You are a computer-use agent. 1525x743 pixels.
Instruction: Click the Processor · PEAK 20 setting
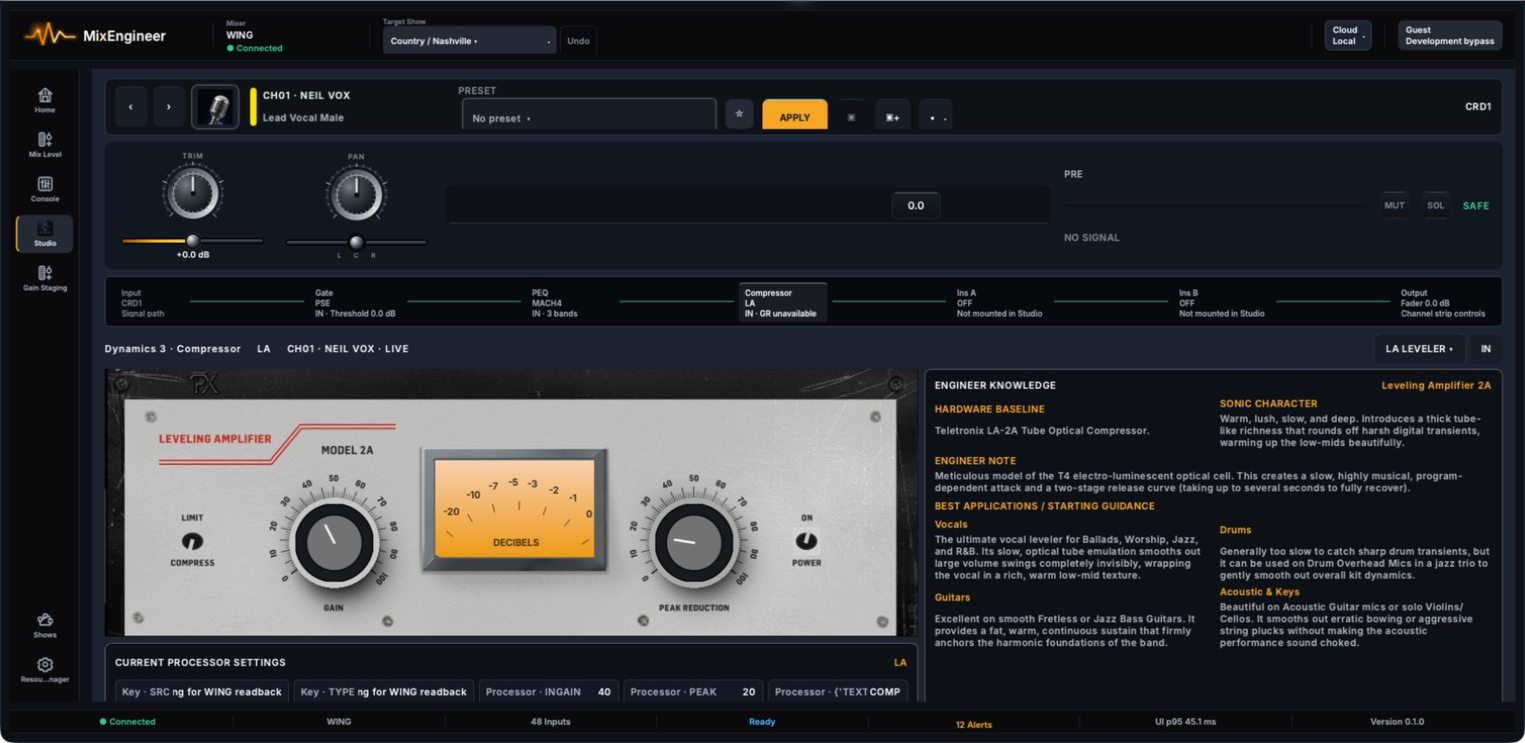point(693,691)
